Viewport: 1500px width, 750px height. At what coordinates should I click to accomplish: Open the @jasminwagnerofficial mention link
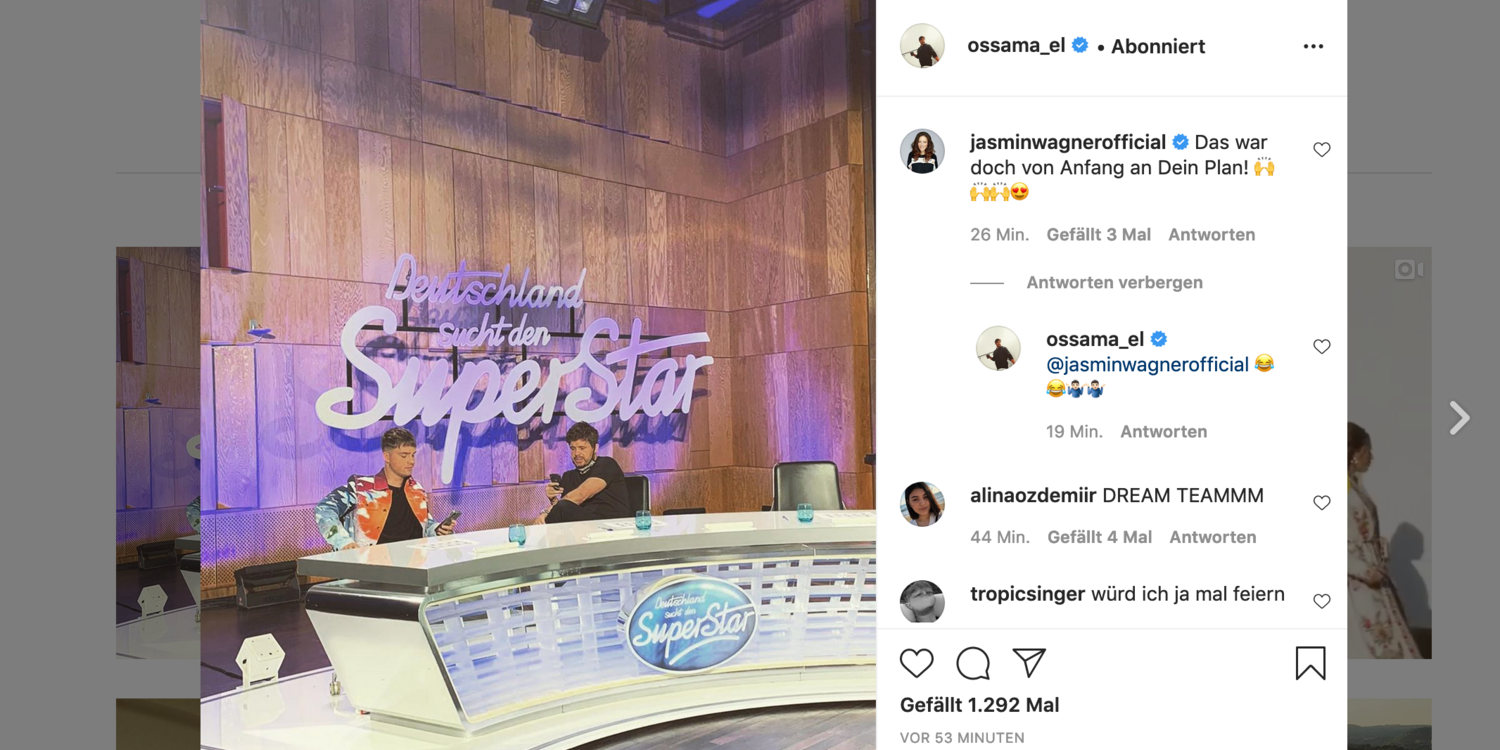(1147, 365)
